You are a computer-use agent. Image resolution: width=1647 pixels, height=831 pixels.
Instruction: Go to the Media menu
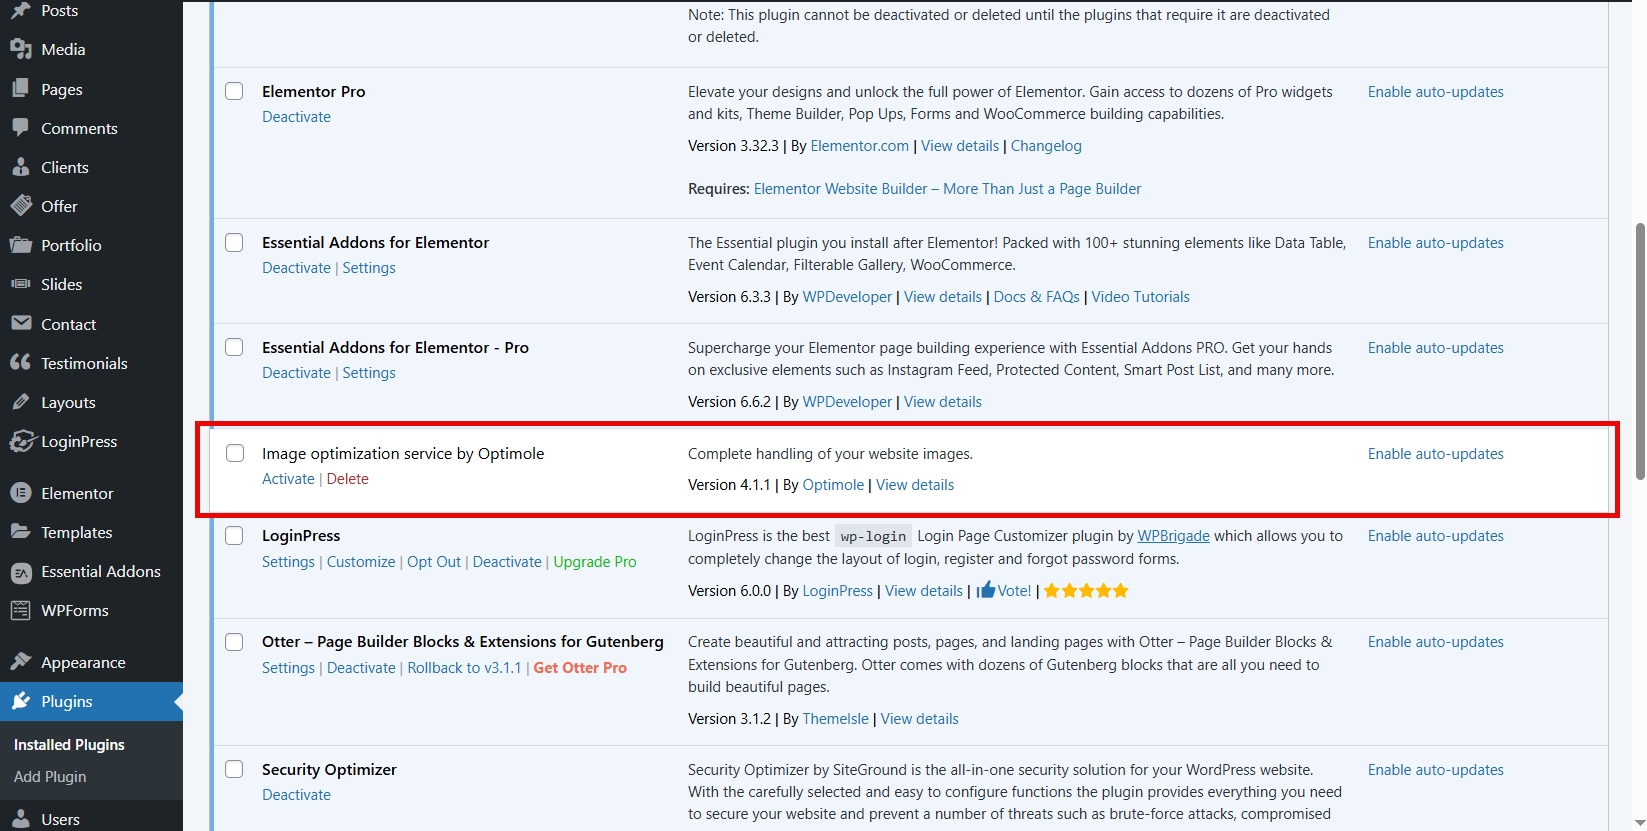coord(63,49)
